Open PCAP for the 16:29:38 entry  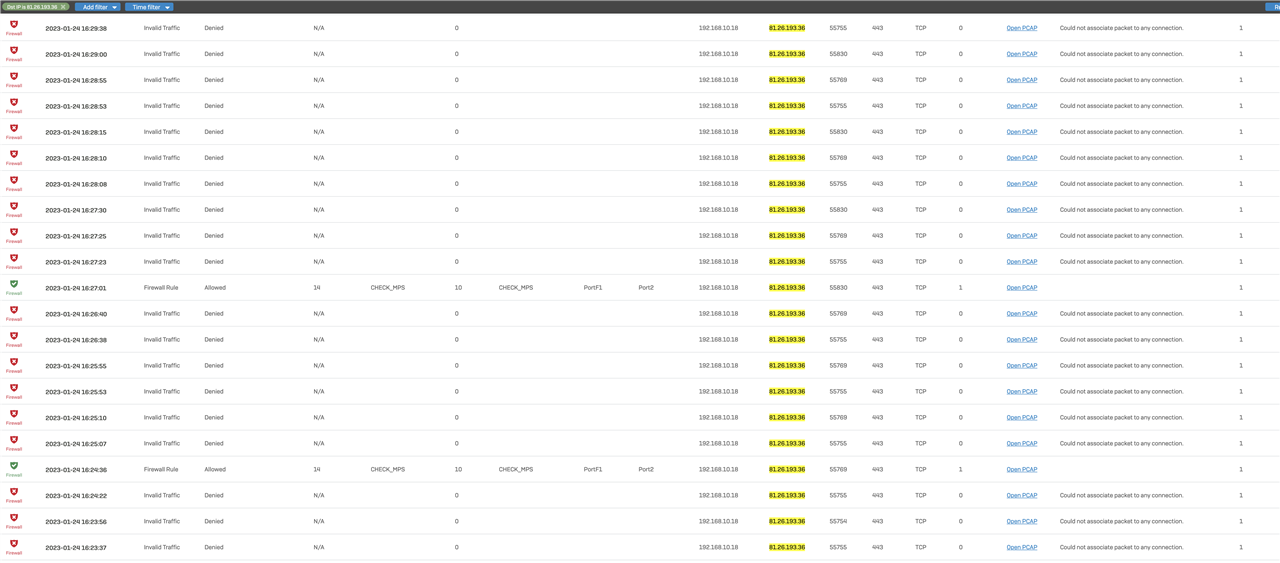pyautogui.click(x=1021, y=28)
